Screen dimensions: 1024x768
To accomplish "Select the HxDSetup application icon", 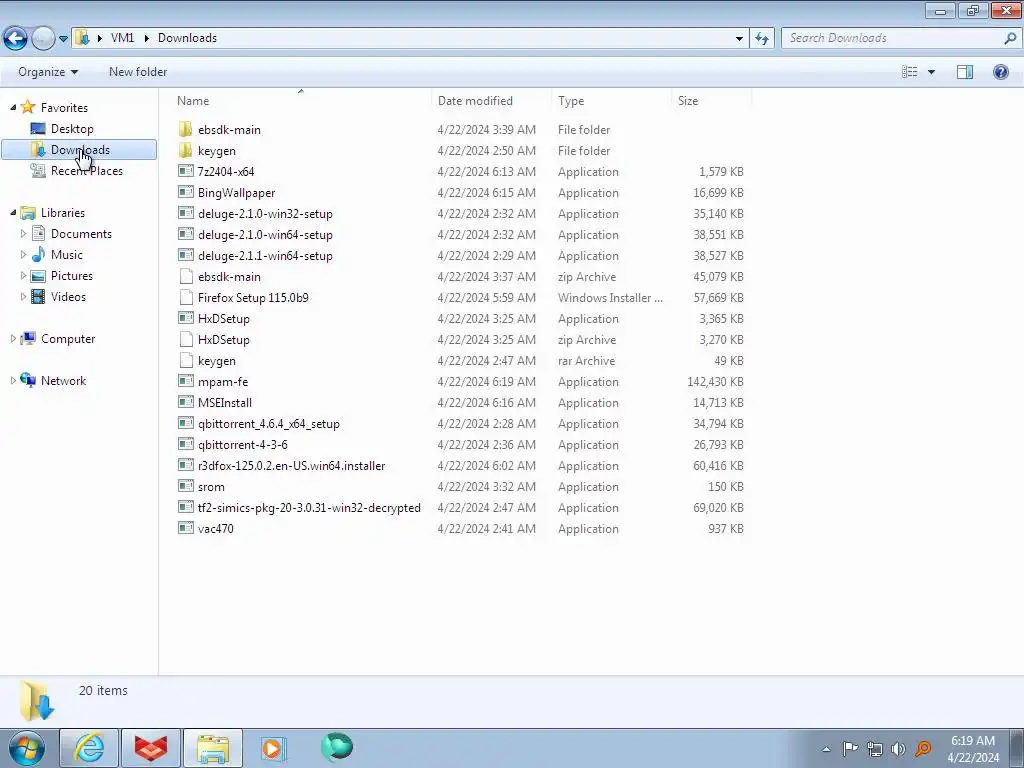I will coord(185,318).
